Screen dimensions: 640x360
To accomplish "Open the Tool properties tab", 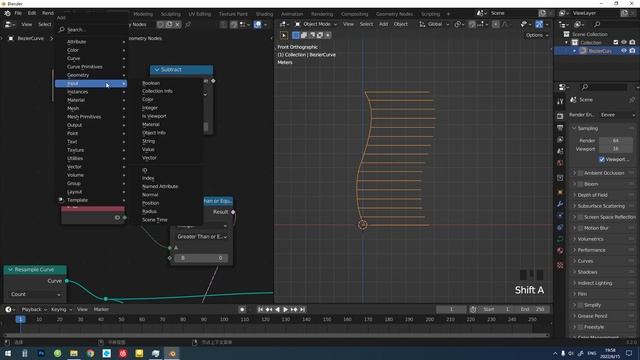I will tap(560, 101).
